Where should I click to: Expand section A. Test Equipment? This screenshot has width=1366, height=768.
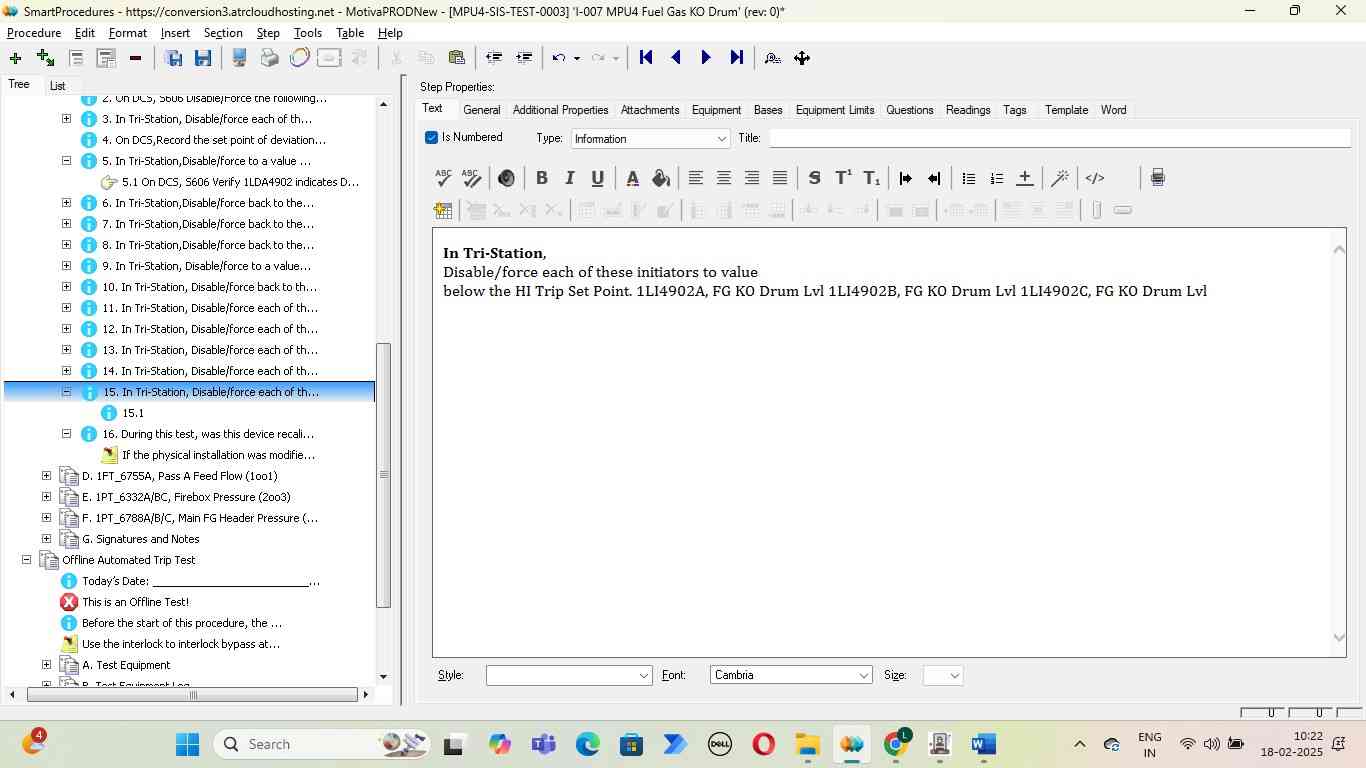(x=46, y=665)
